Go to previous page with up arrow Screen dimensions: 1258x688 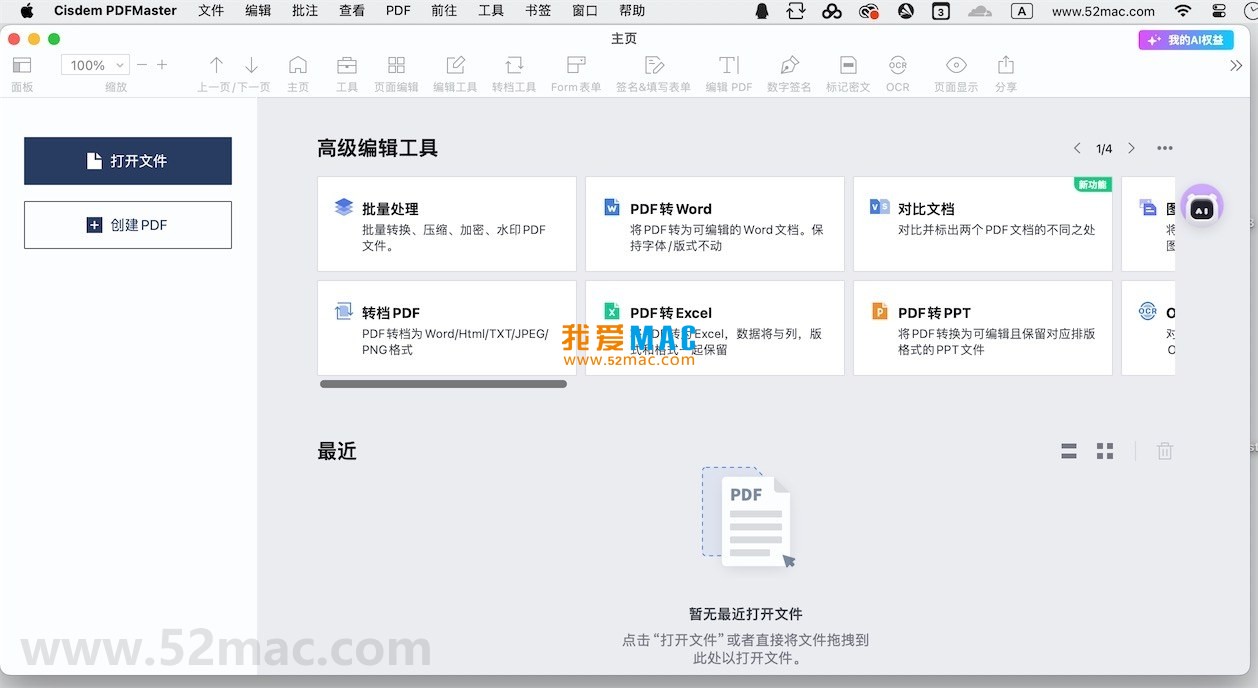click(x=216, y=65)
